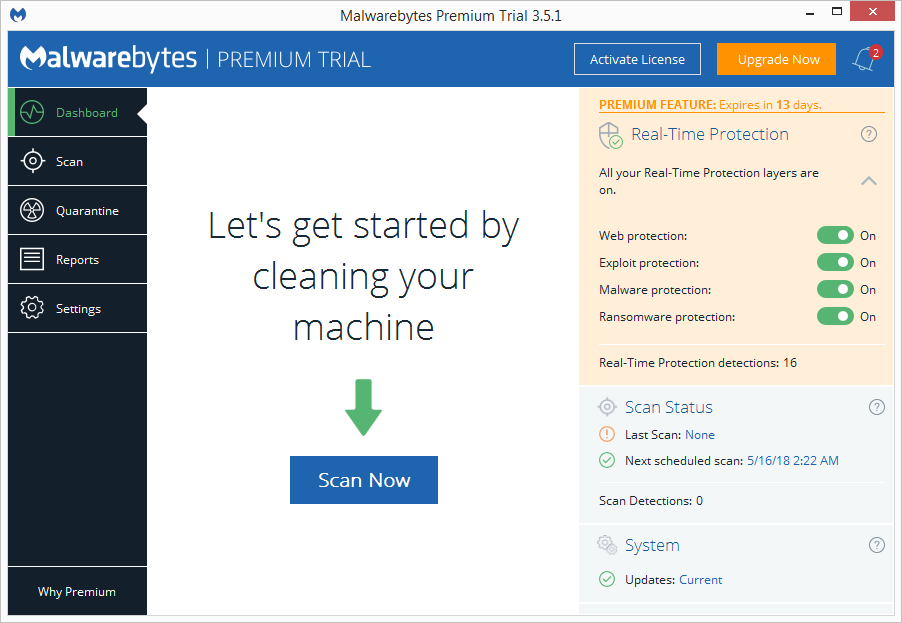
Task: Click the System gears icon
Action: coord(607,545)
